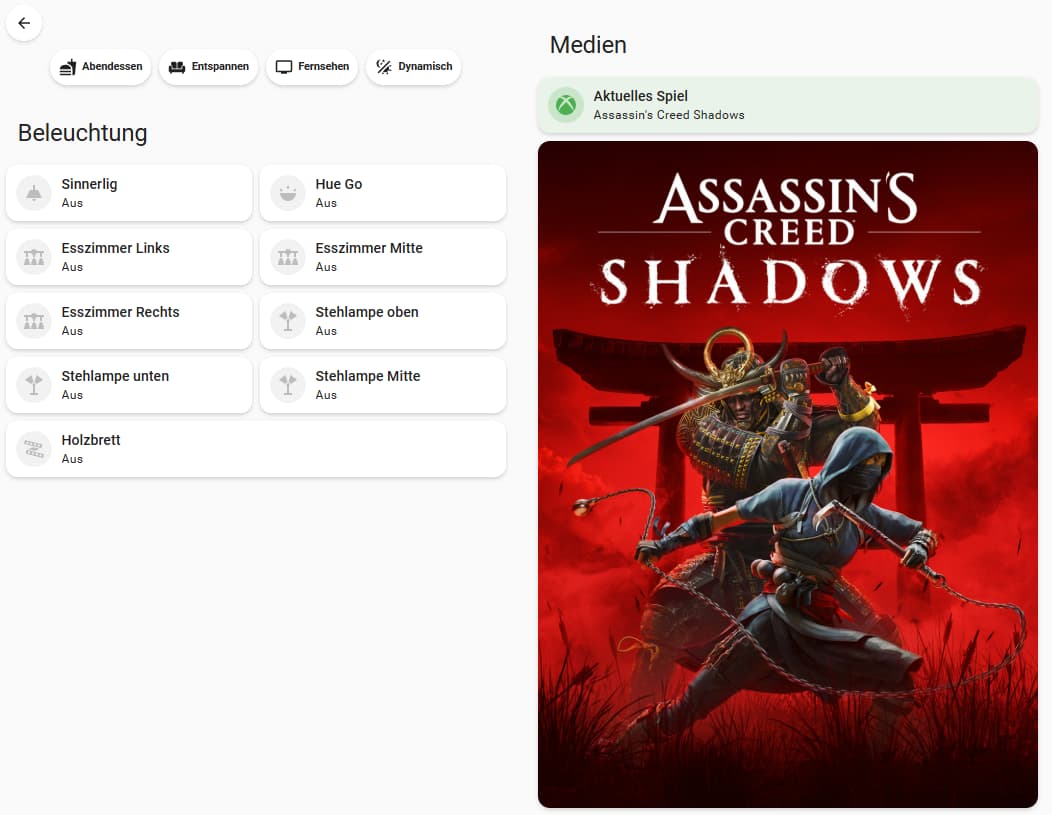
Task: Select the Fernsehen scene chip
Action: click(312, 67)
